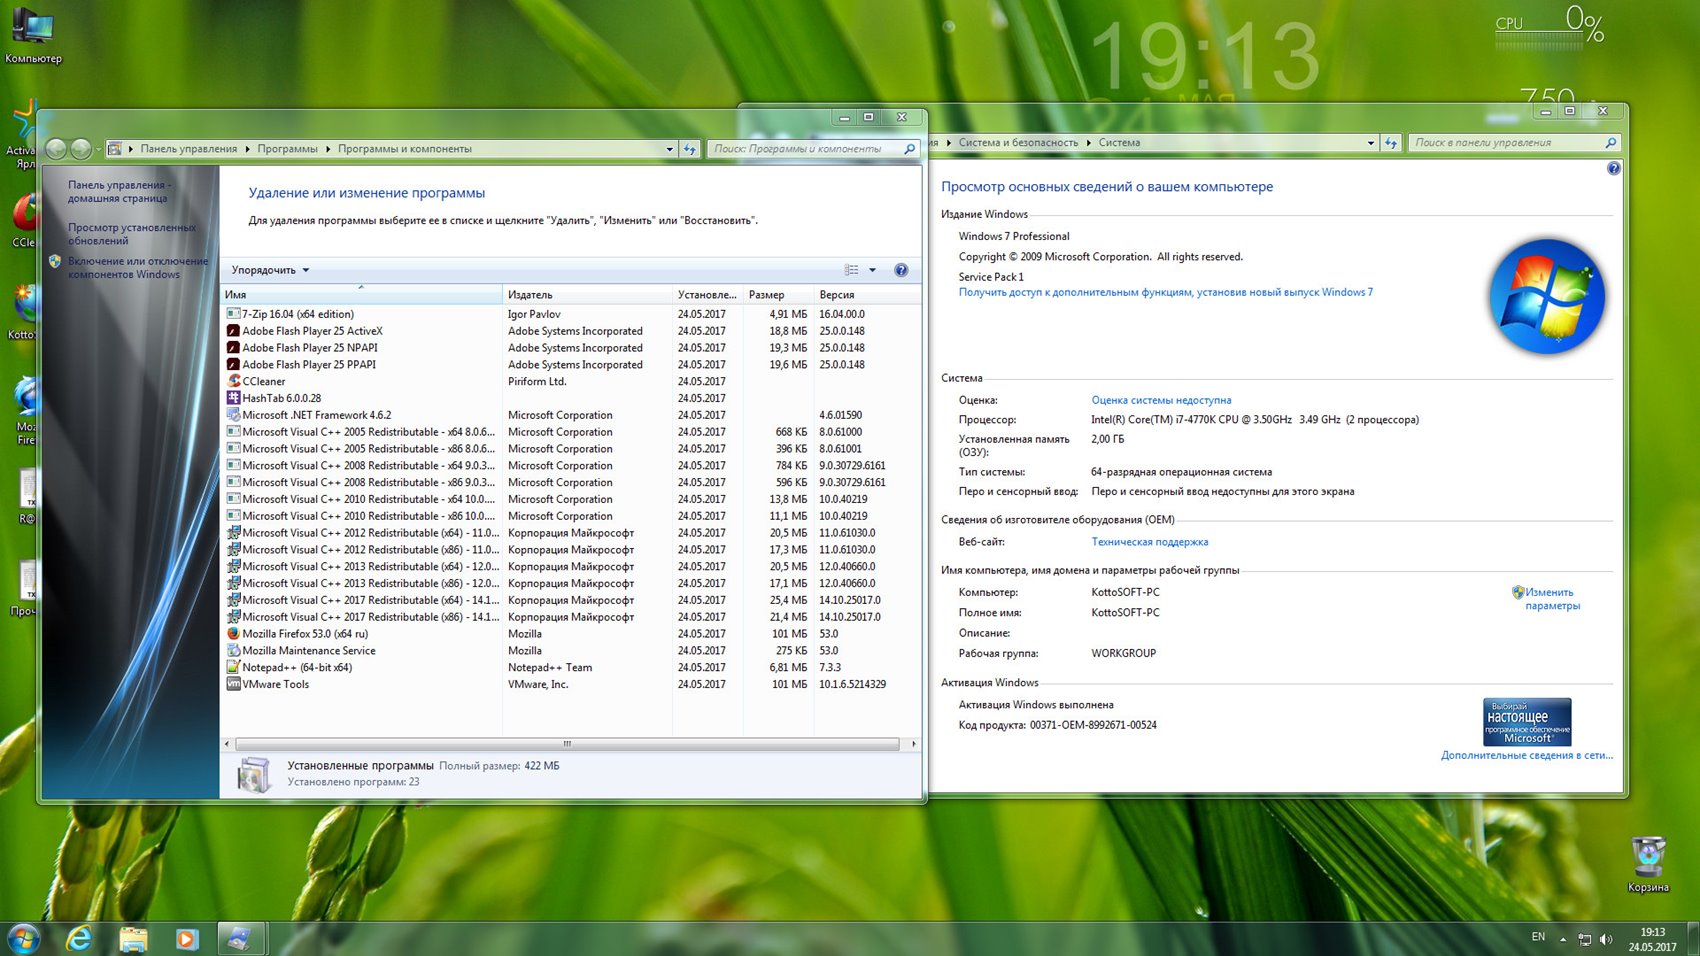Open link Получить доступ к дополнительным функциям
The height and width of the screenshot is (956, 1700).
pyautogui.click(x=1165, y=293)
